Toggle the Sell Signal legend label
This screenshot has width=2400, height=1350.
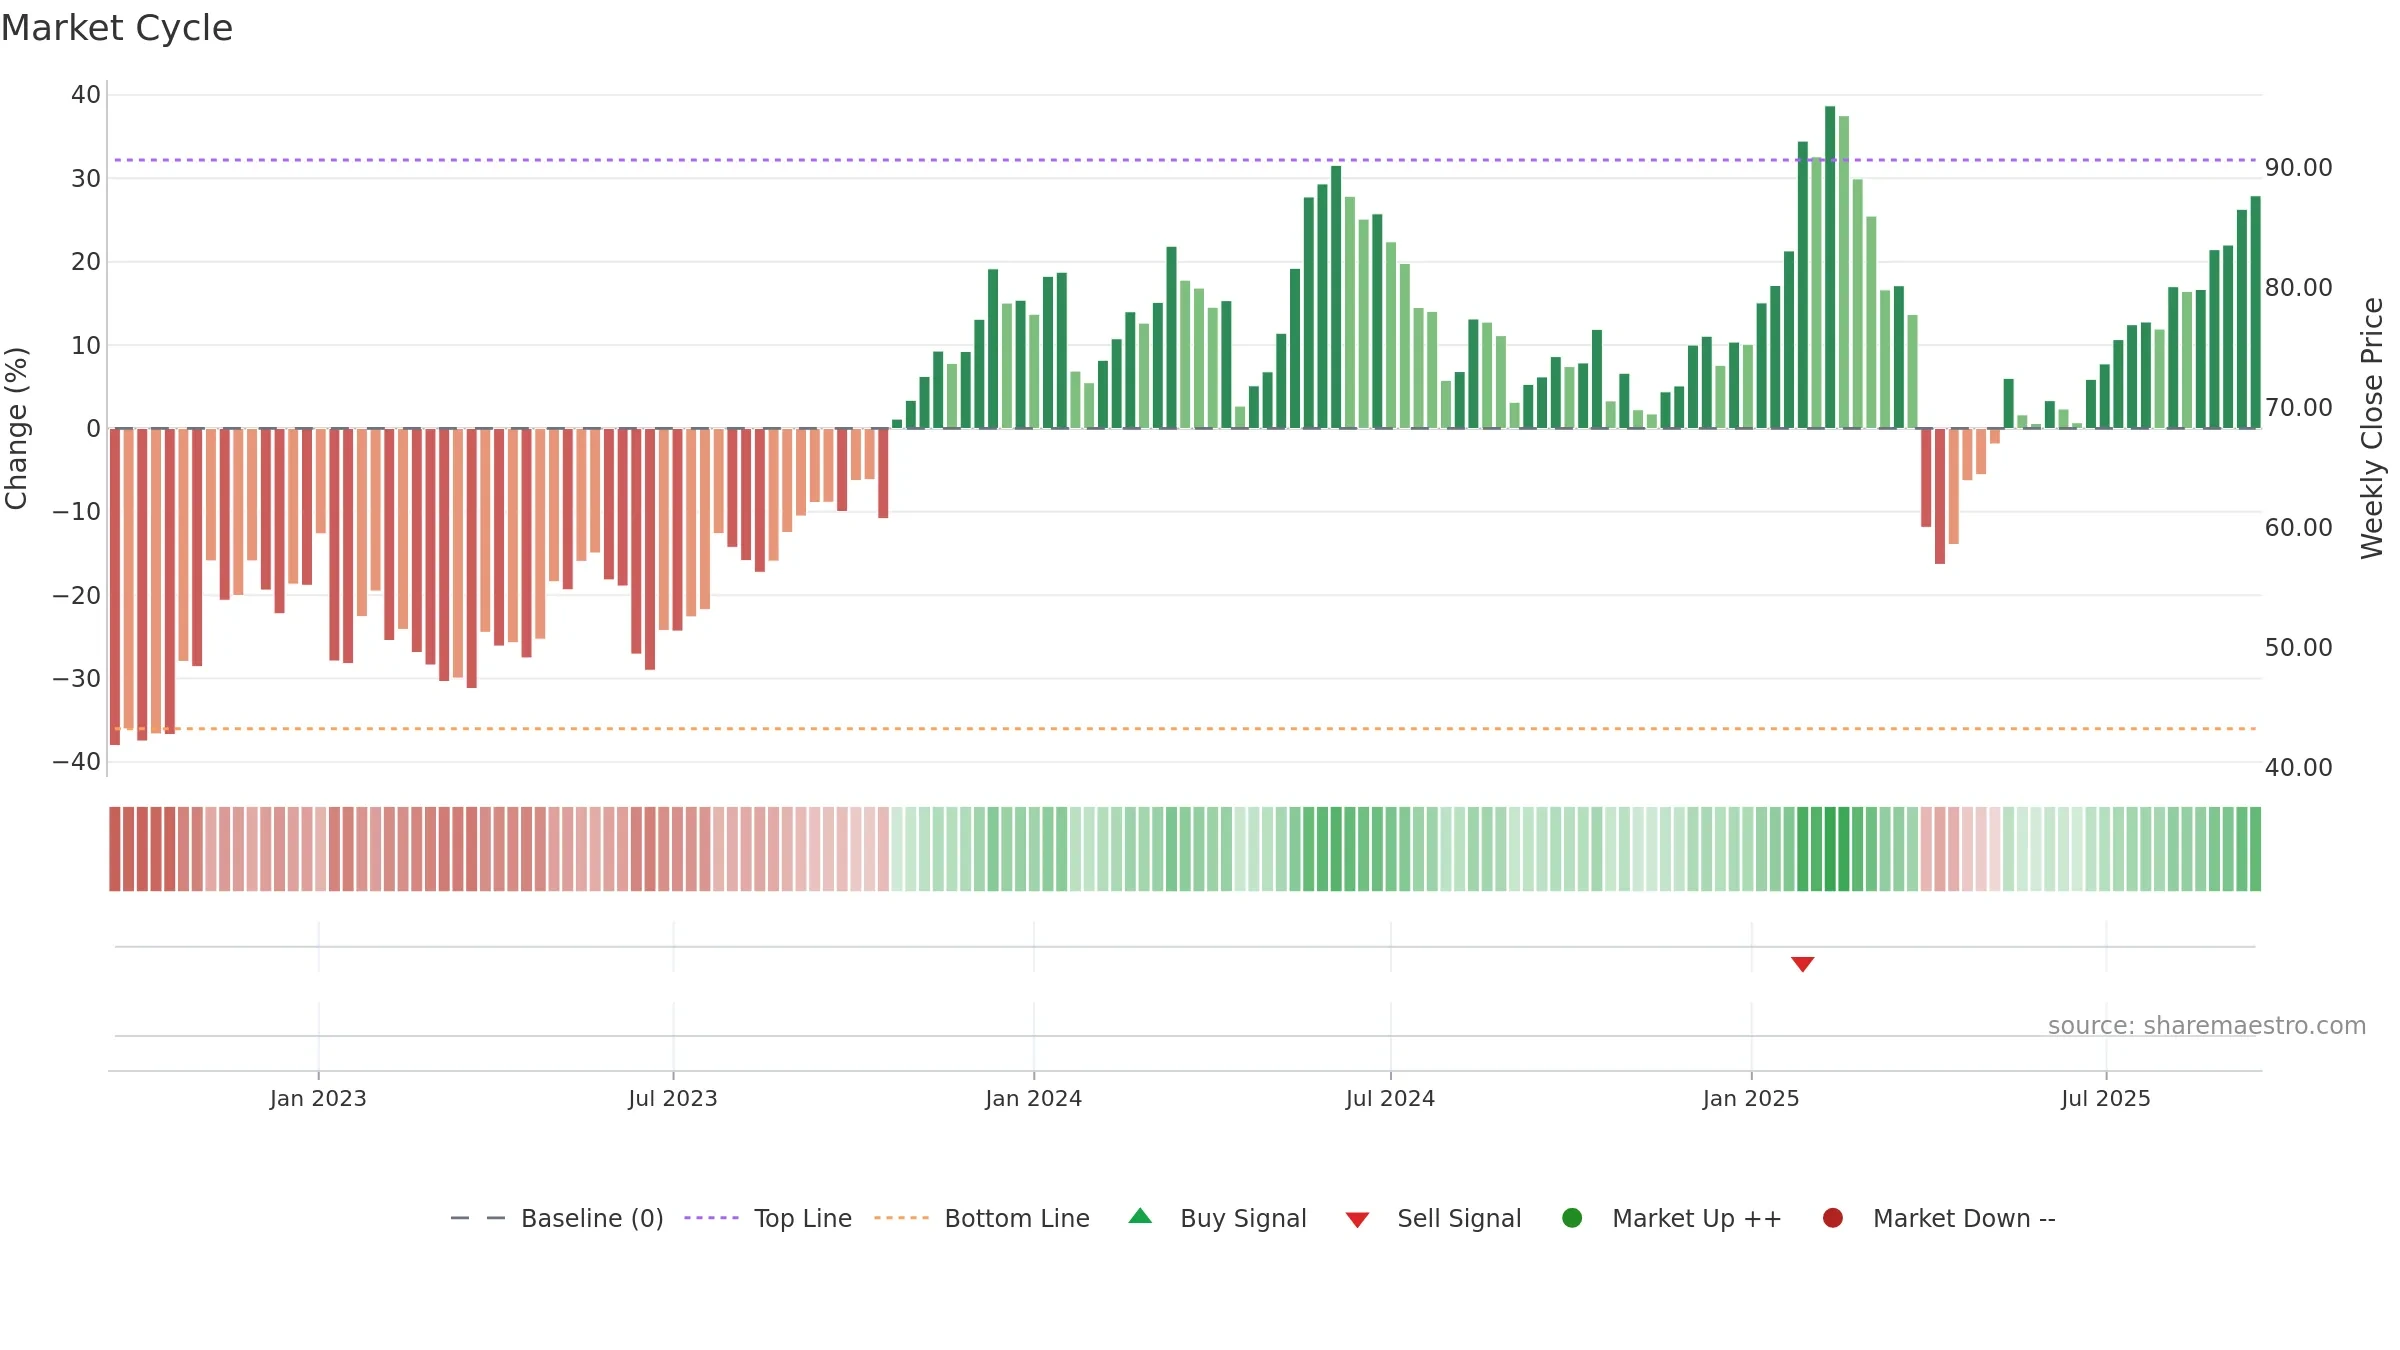pos(1459,1218)
